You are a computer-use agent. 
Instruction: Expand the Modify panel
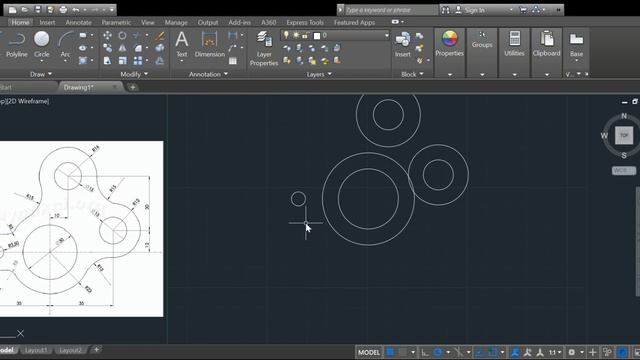(134, 74)
